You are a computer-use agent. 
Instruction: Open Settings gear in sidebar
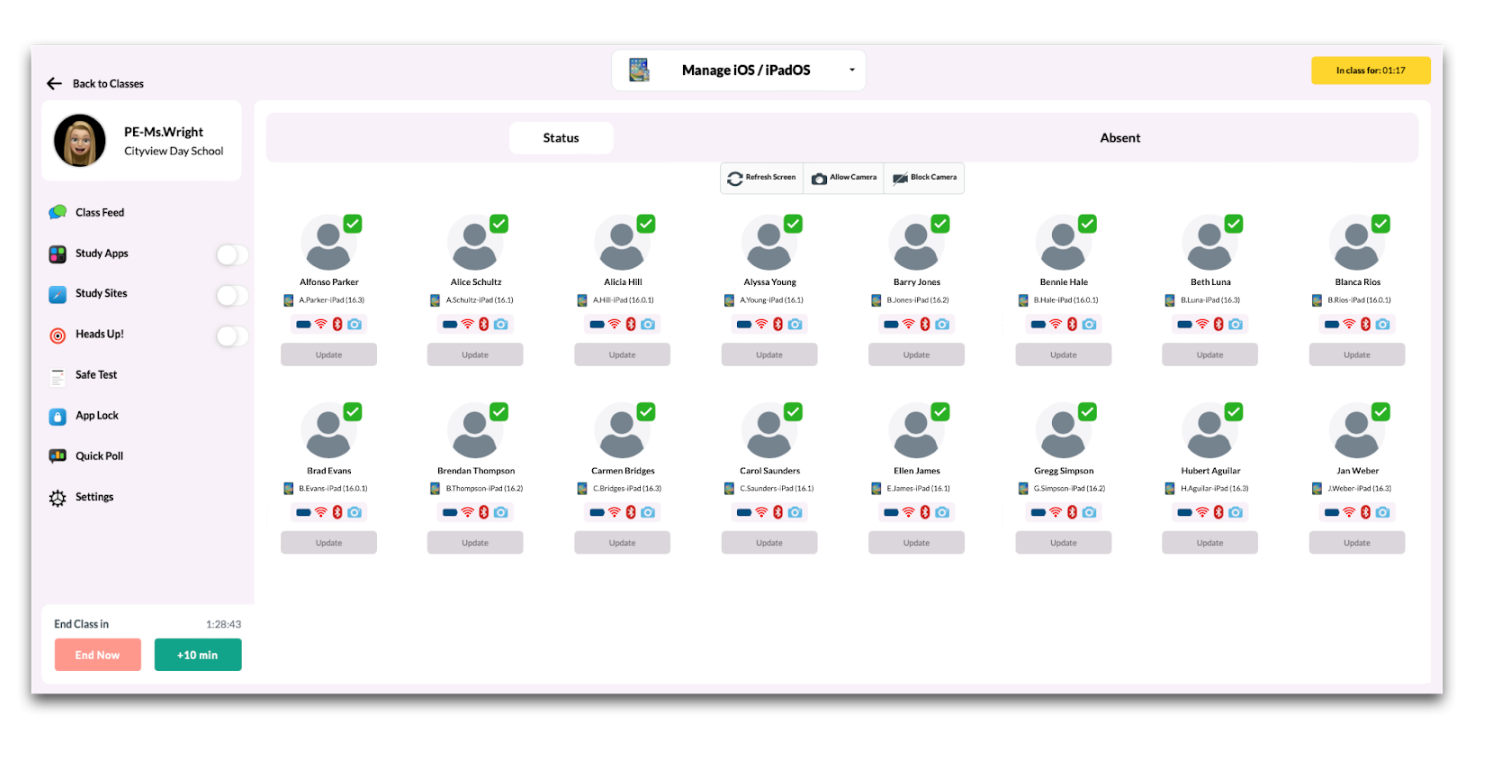pos(58,498)
